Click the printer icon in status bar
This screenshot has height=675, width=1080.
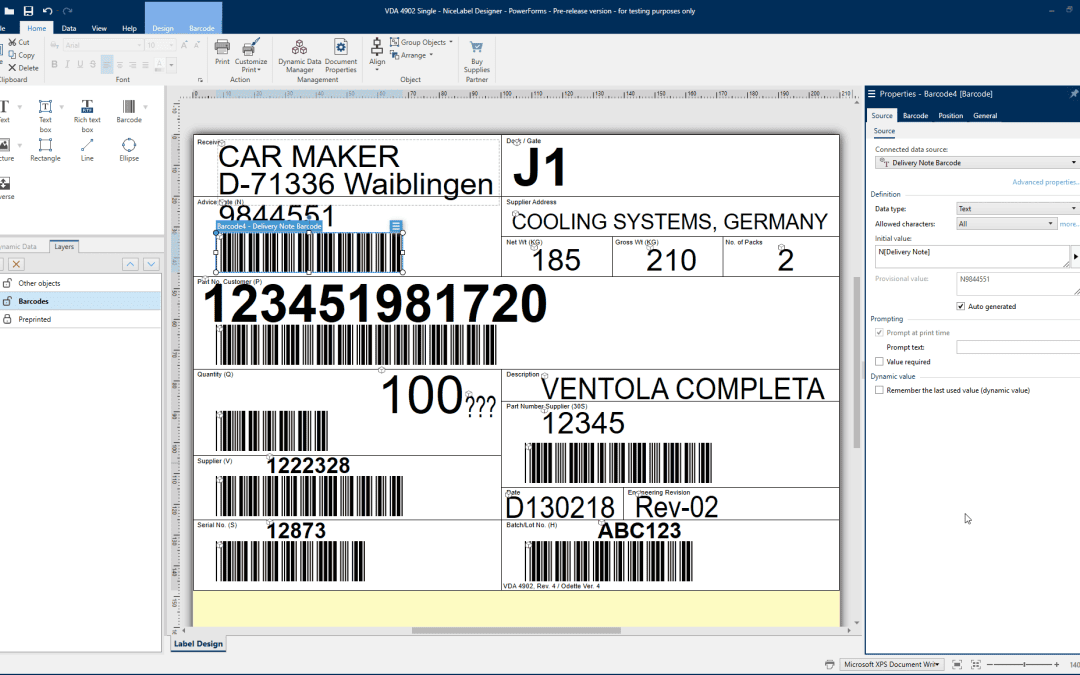829,665
